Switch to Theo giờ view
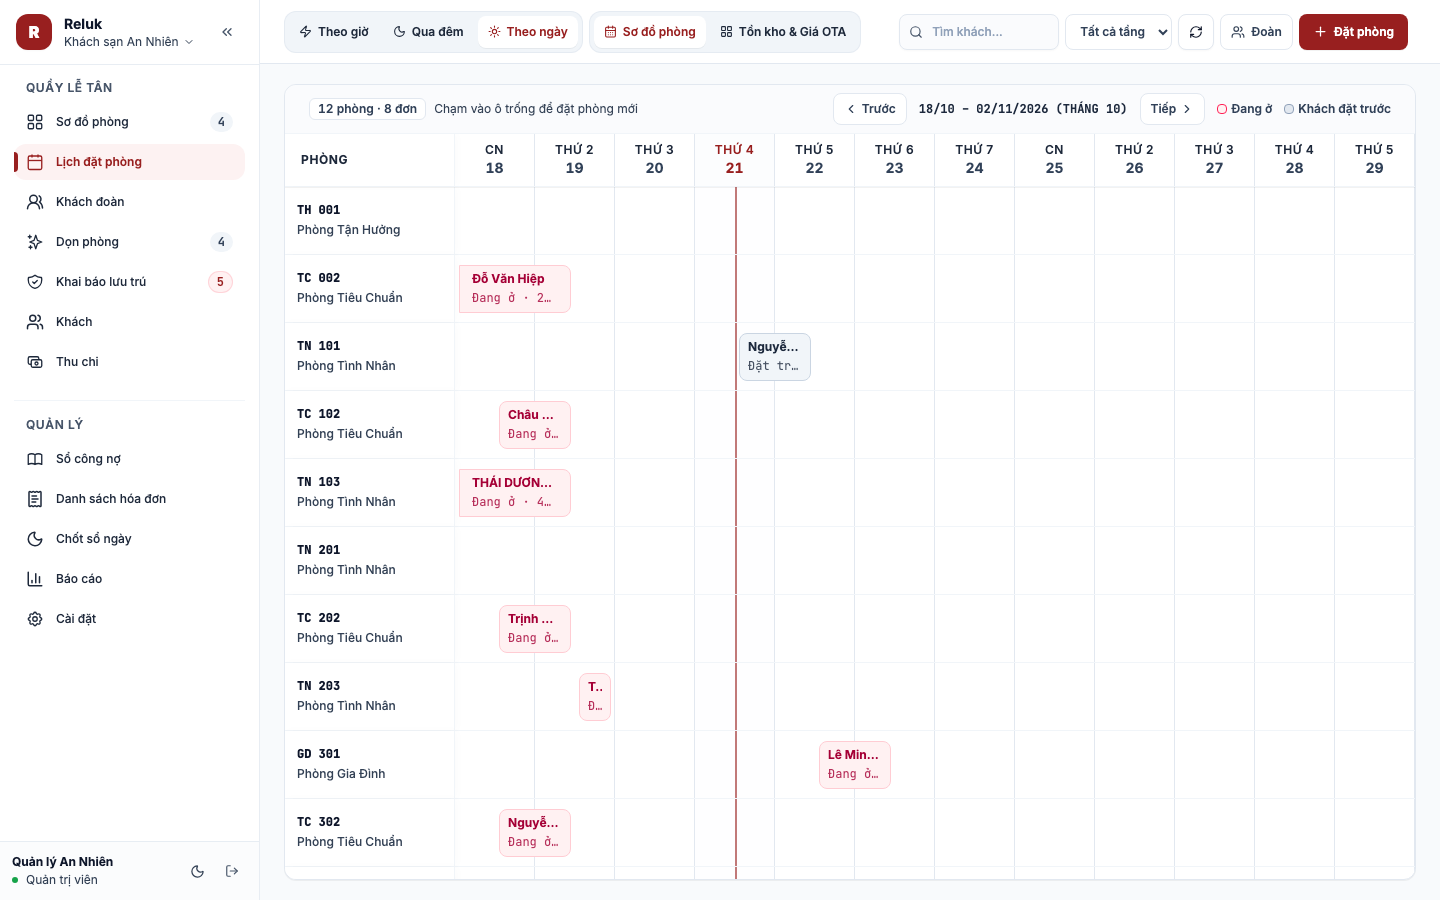1440x900 pixels. [x=334, y=32]
